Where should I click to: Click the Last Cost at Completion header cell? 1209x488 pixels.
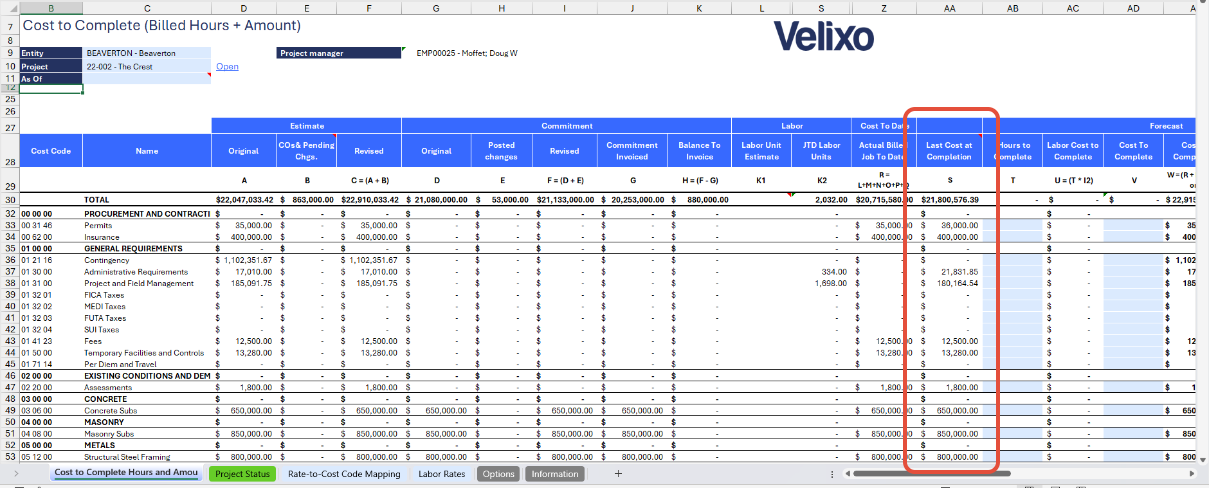click(948, 150)
